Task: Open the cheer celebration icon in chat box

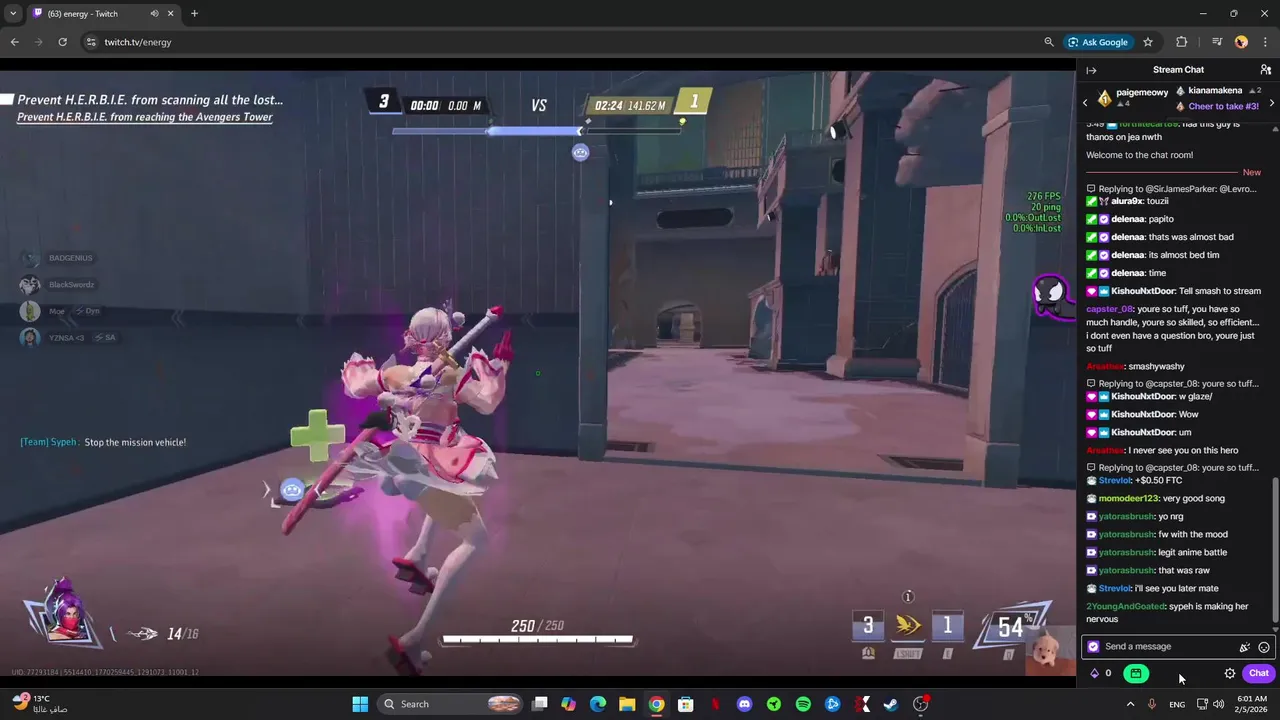Action: [1245, 647]
